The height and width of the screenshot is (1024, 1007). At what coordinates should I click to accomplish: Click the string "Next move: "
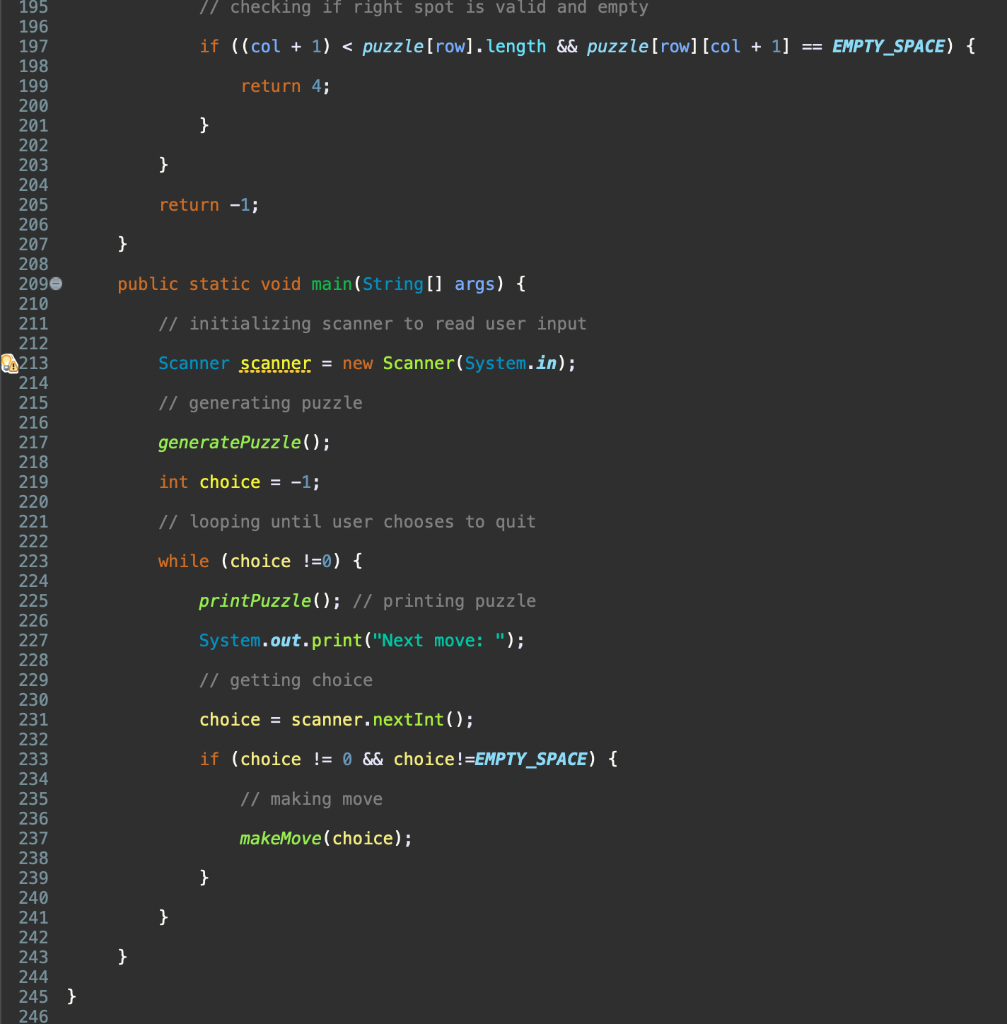click(439, 640)
